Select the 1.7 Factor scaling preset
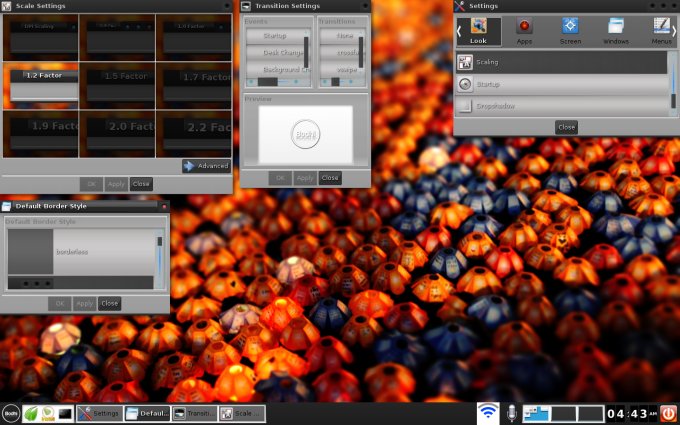680x425 pixels. pos(194,85)
